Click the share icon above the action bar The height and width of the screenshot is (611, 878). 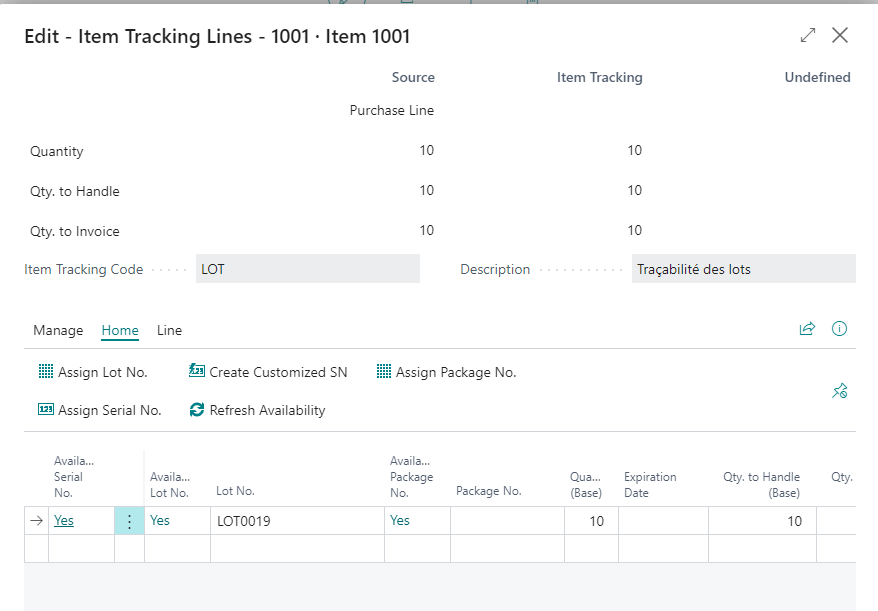pos(807,329)
